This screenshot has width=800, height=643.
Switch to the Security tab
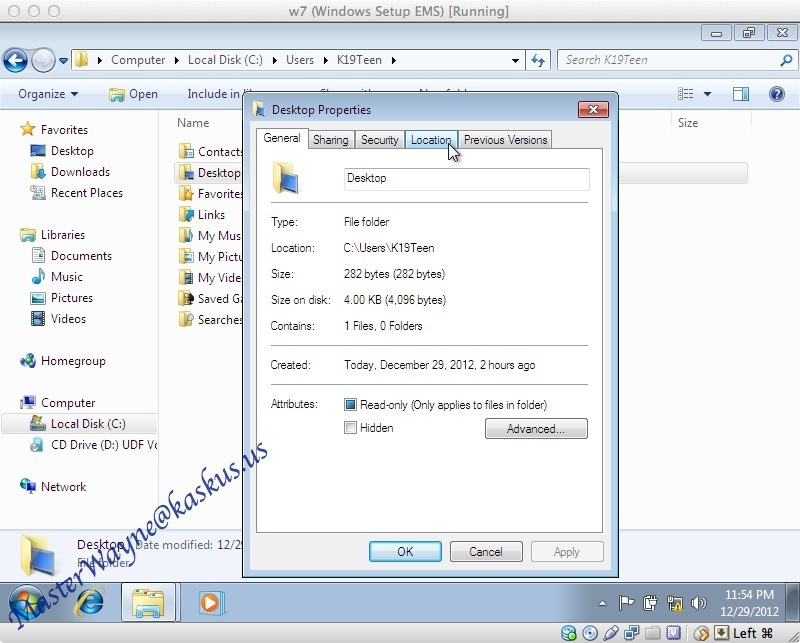[x=380, y=140]
